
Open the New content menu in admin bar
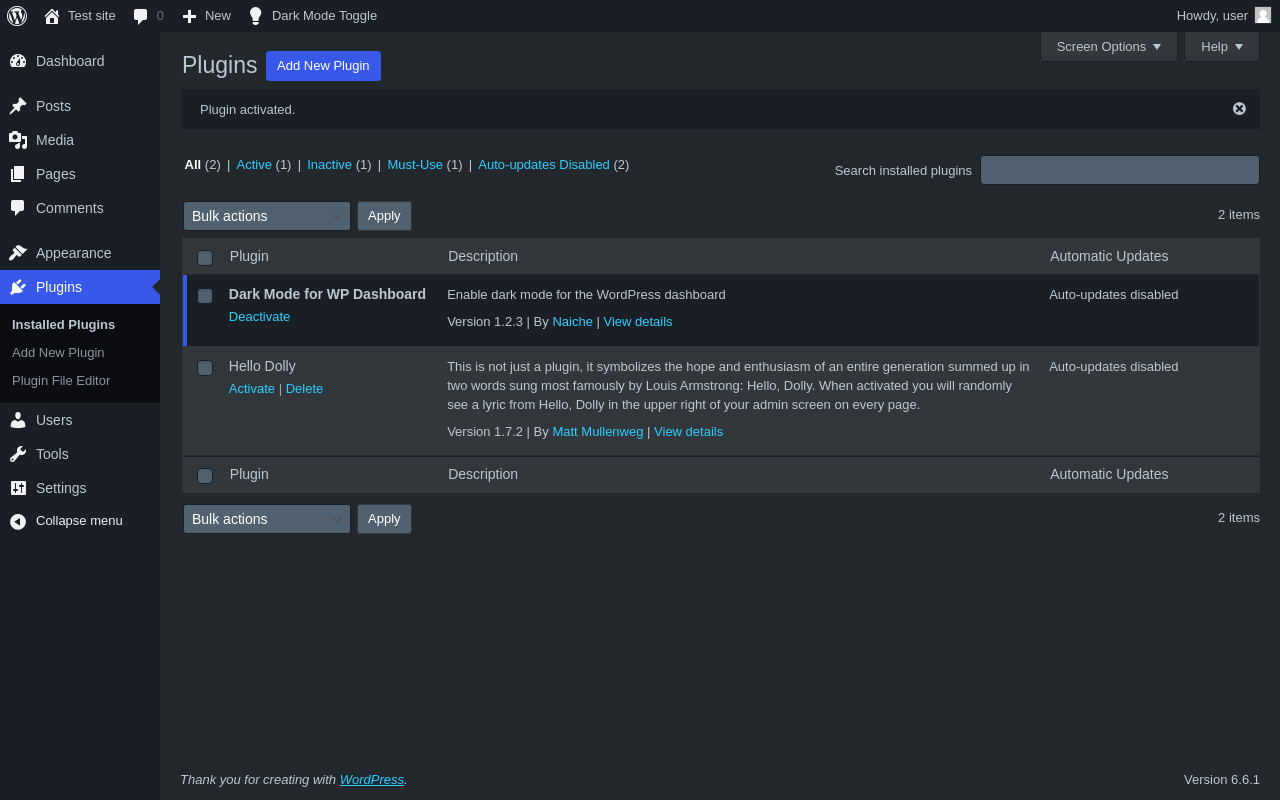click(206, 16)
